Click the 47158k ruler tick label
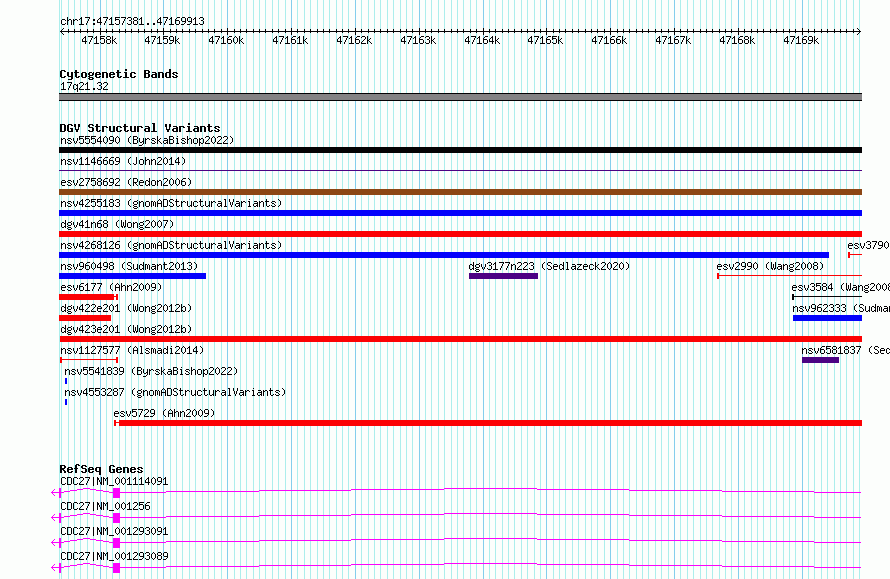This screenshot has height=579, width=890. (x=99, y=40)
